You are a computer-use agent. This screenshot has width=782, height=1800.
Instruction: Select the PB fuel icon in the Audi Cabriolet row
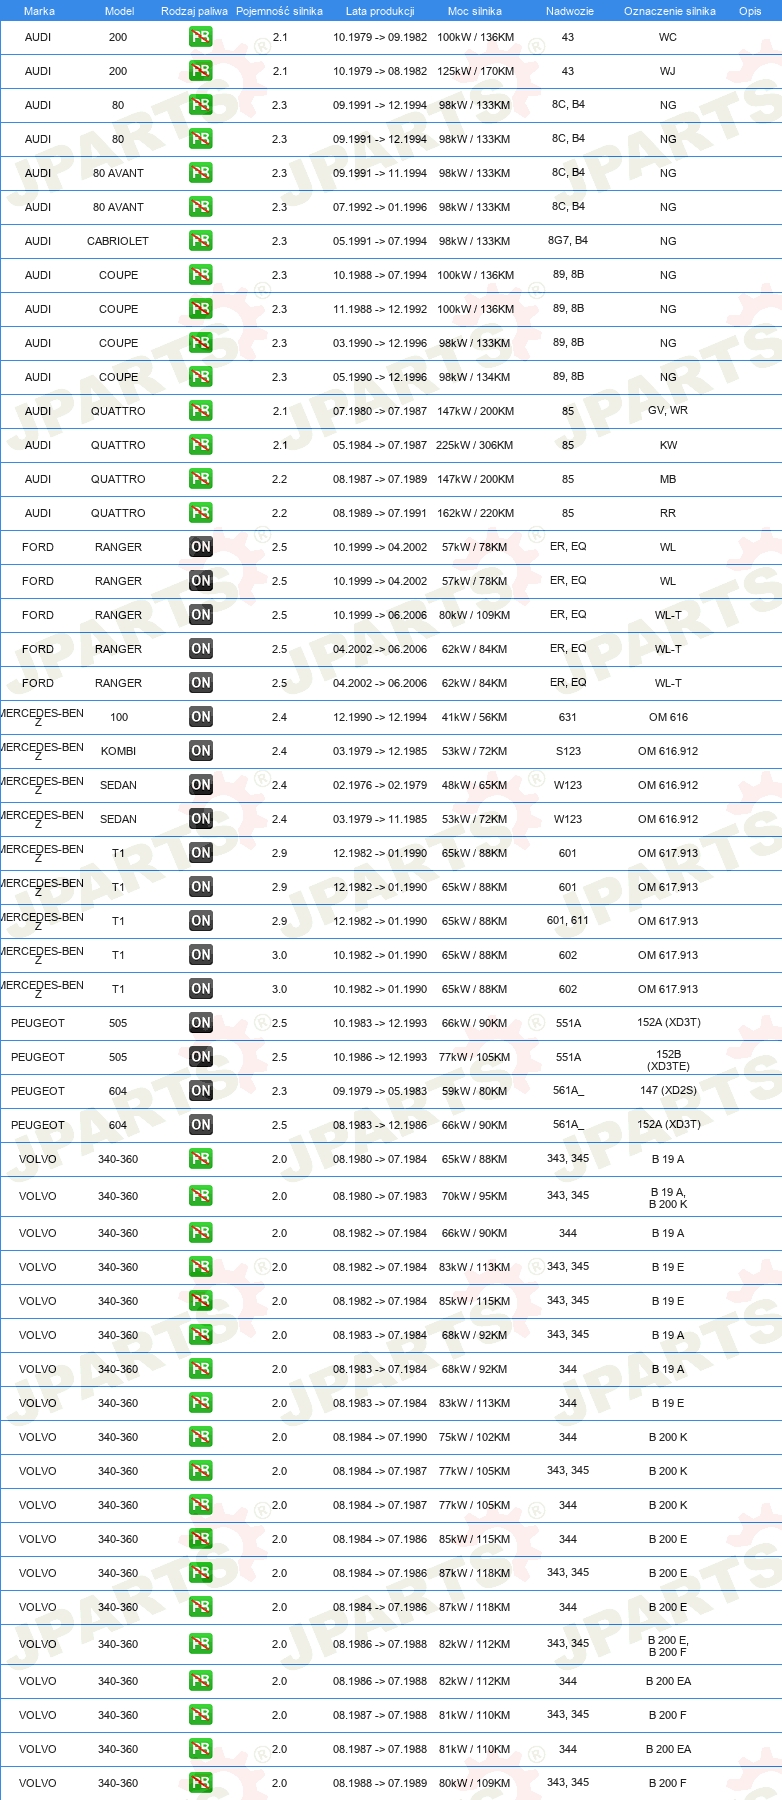pos(201,241)
